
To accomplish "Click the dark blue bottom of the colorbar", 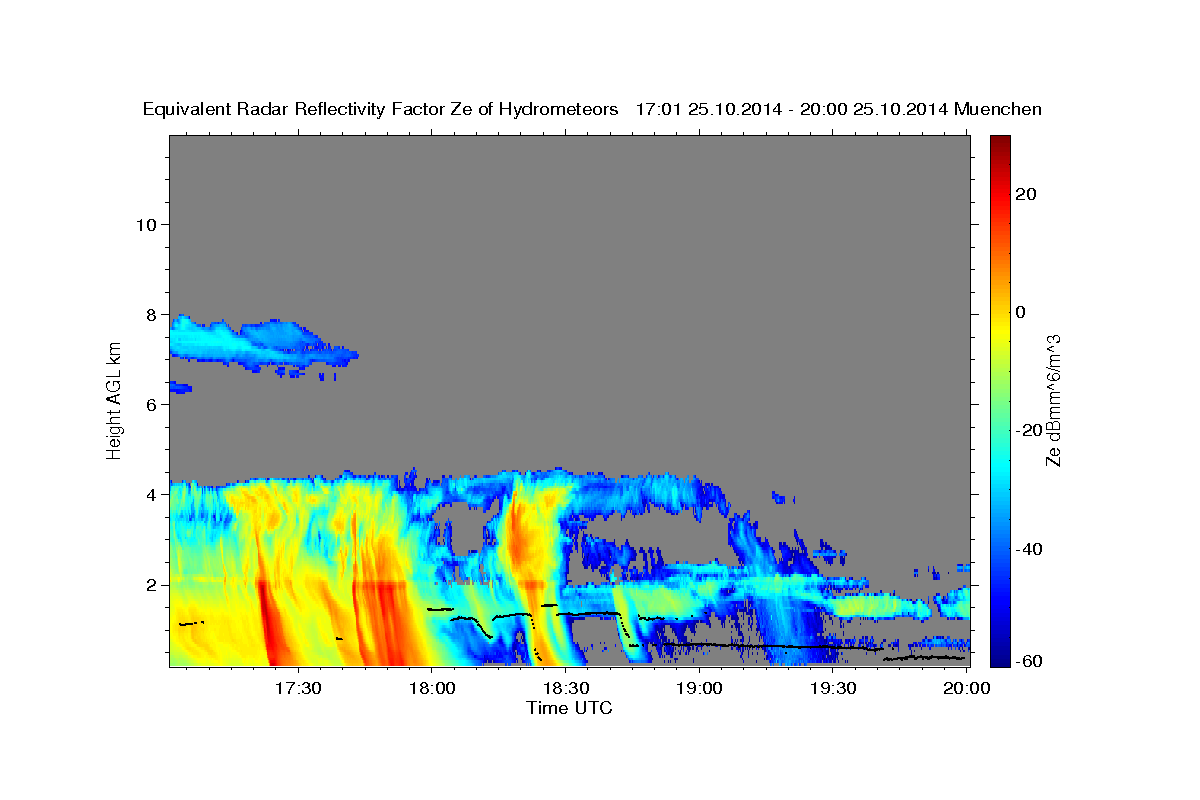I will [998, 655].
